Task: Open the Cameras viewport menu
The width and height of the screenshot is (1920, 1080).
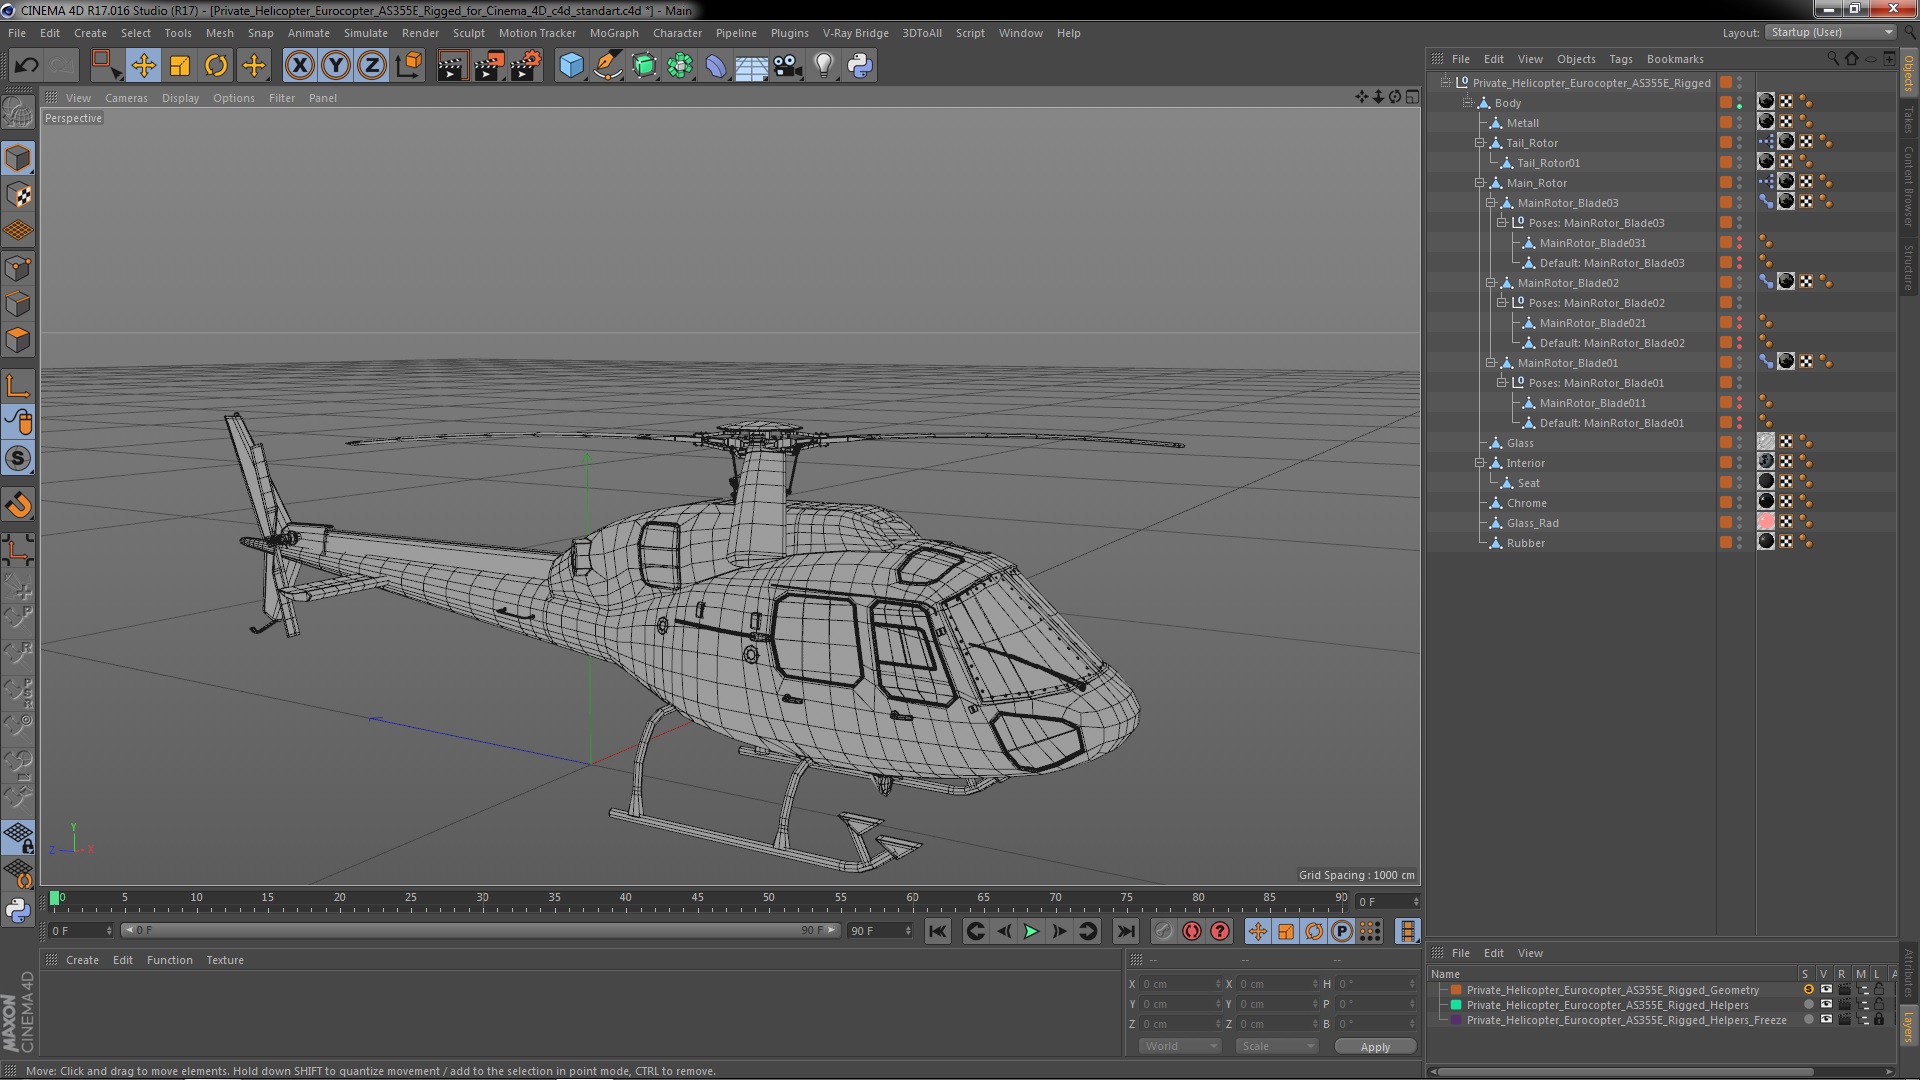Action: 126,98
